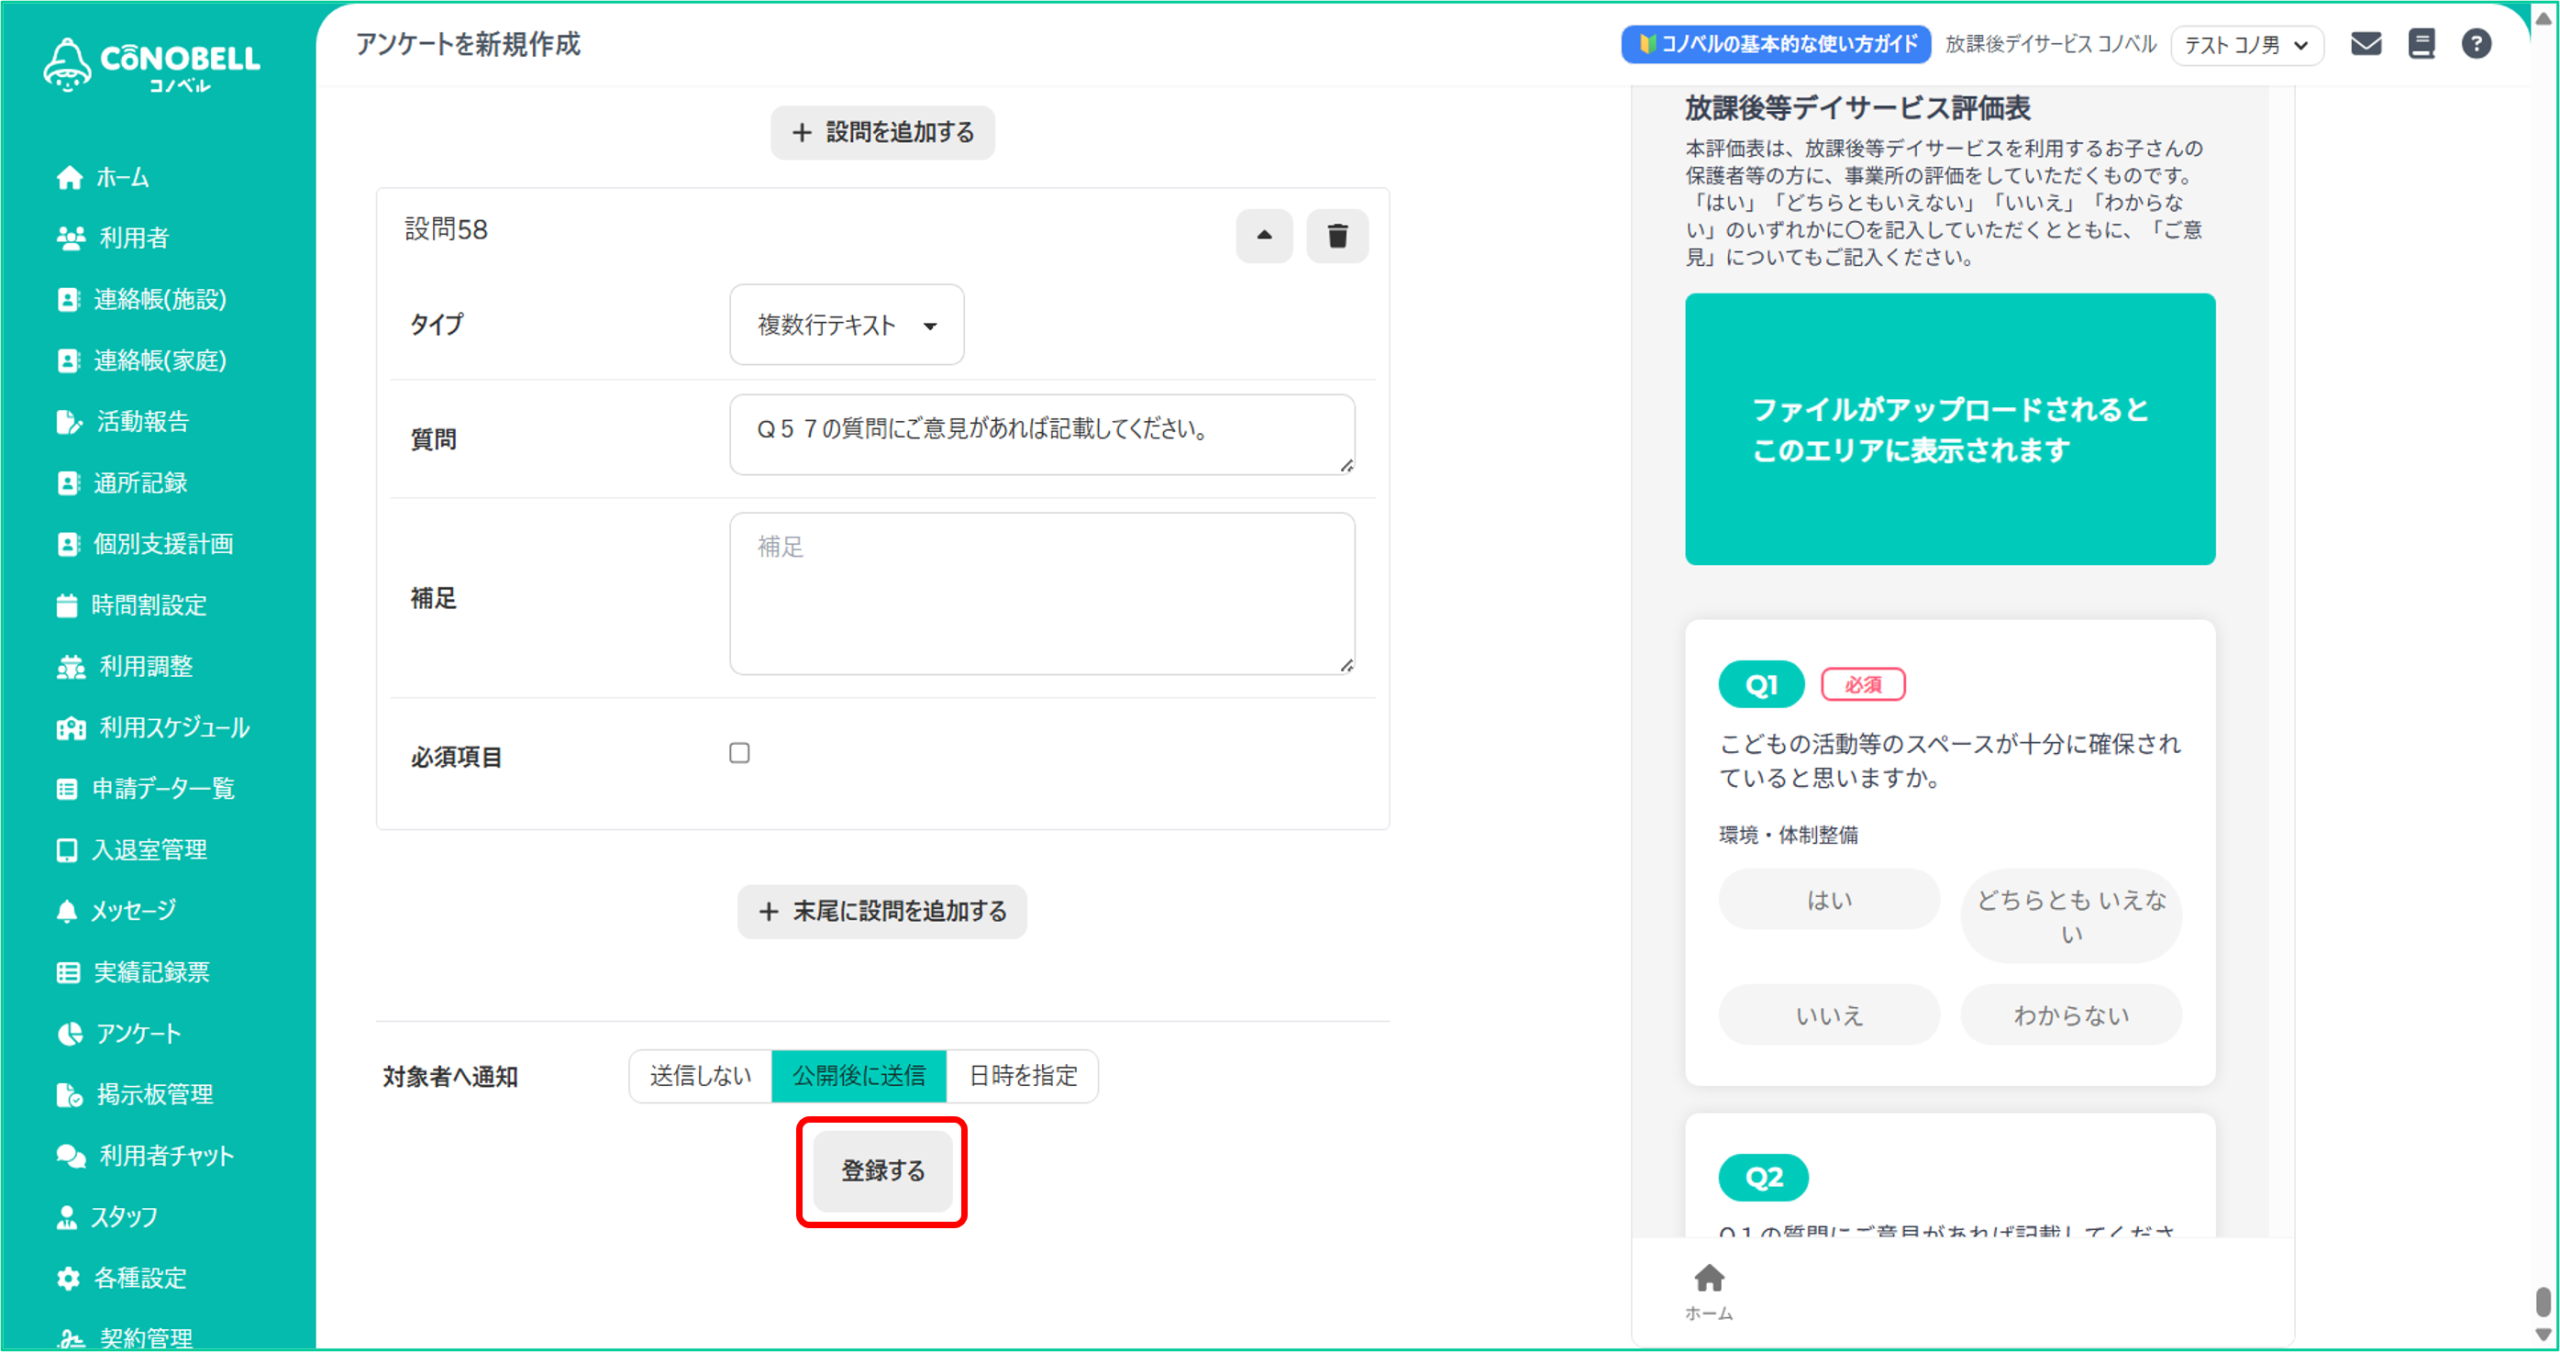Click 末尾に設問を追加する button
Image resolution: width=2560 pixels, height=1352 pixels.
coord(882,911)
